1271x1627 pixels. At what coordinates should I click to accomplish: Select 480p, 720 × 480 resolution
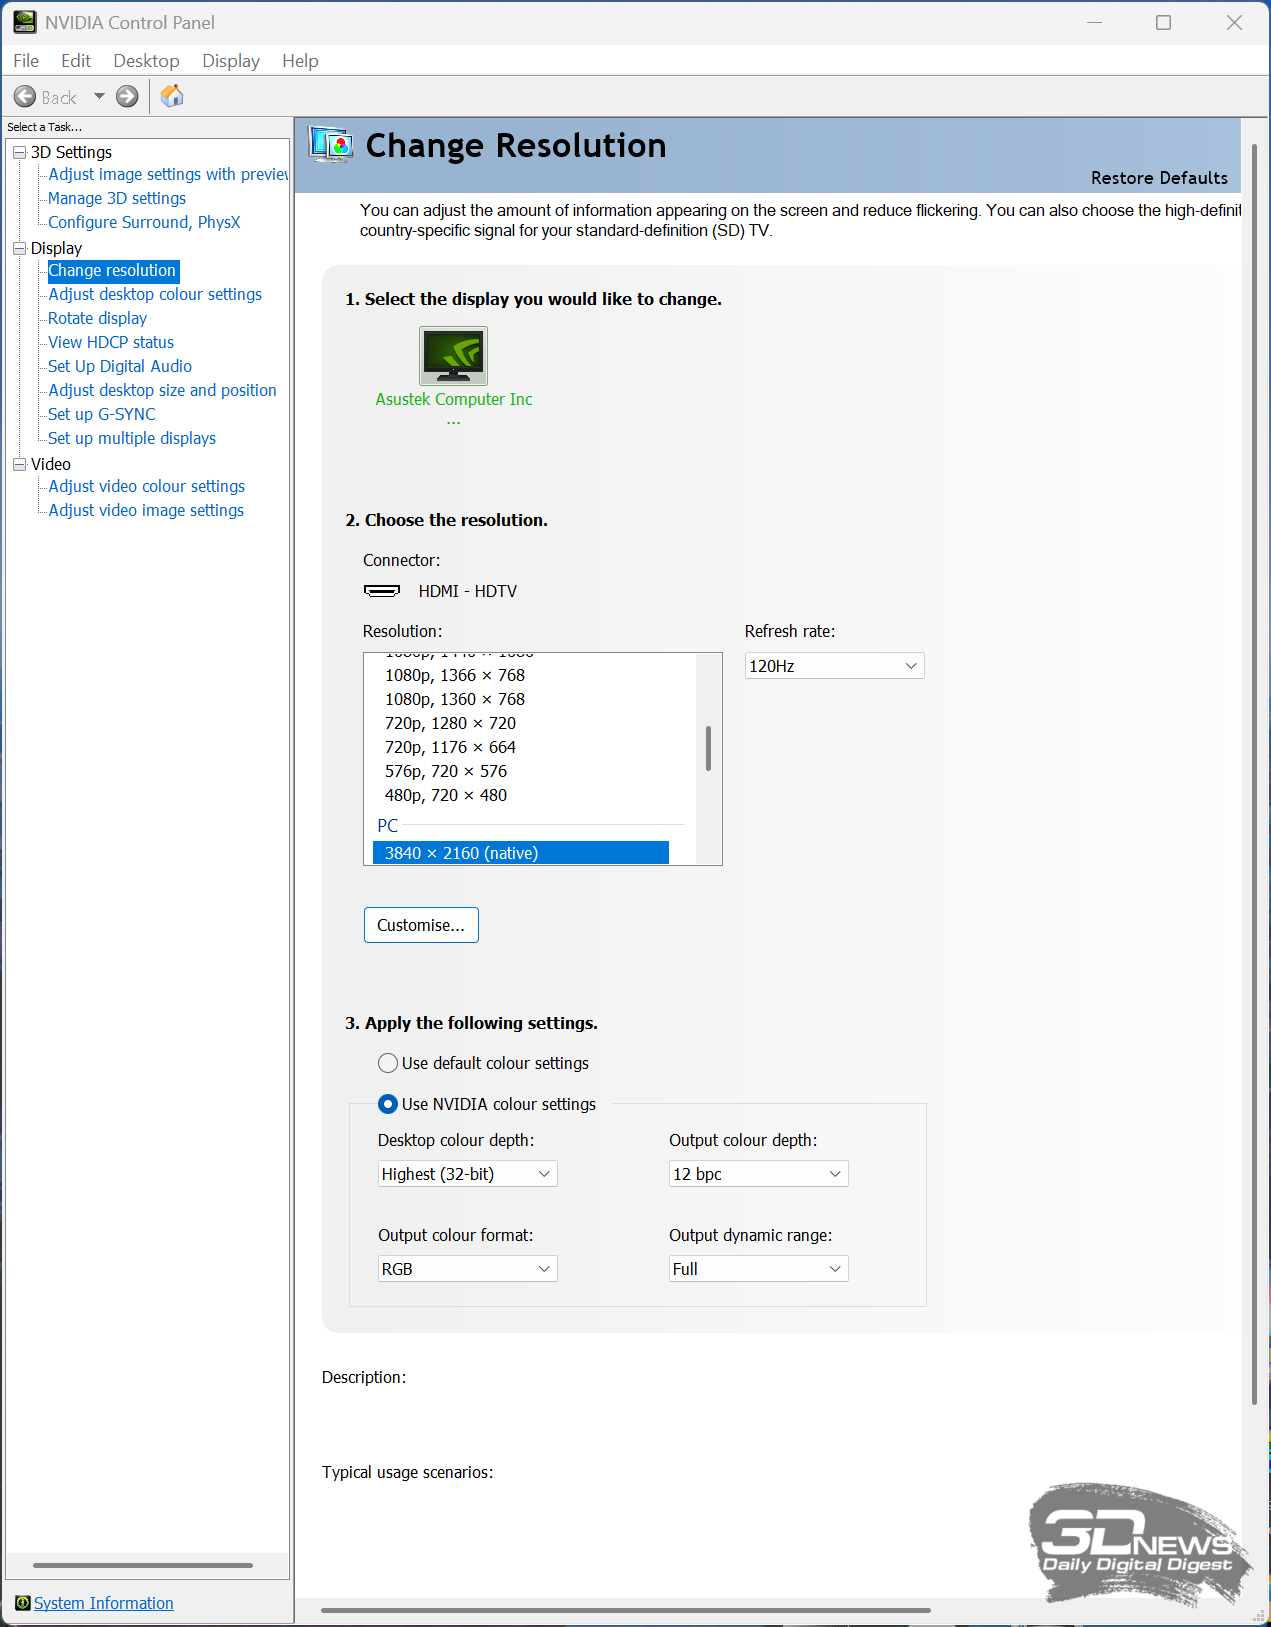pos(446,795)
